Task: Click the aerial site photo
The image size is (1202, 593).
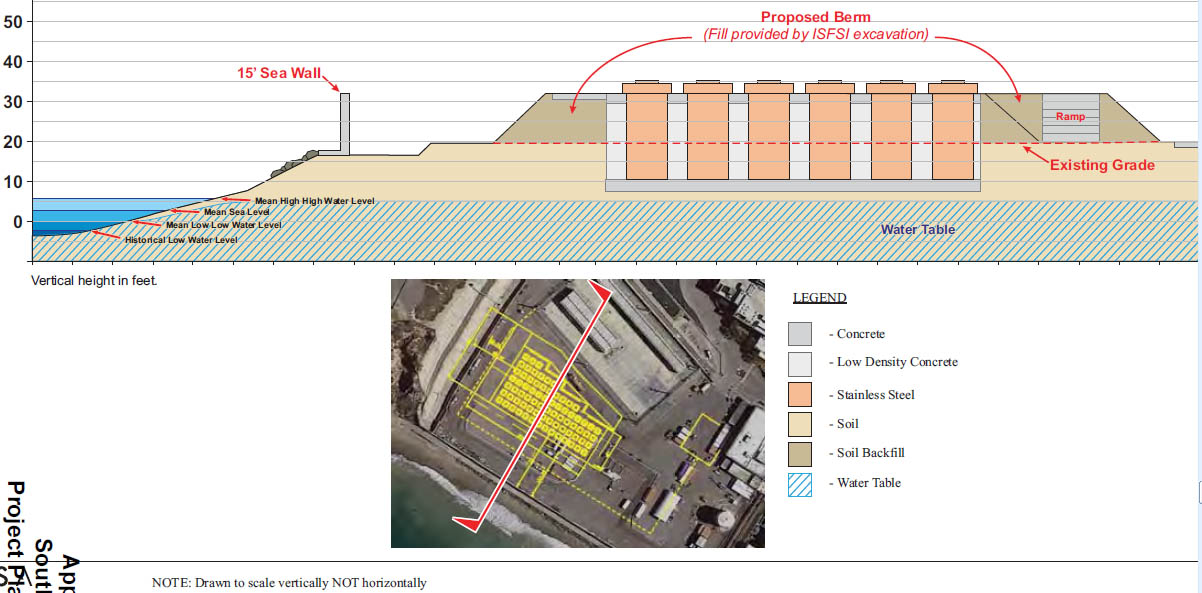Action: pyautogui.click(x=577, y=413)
